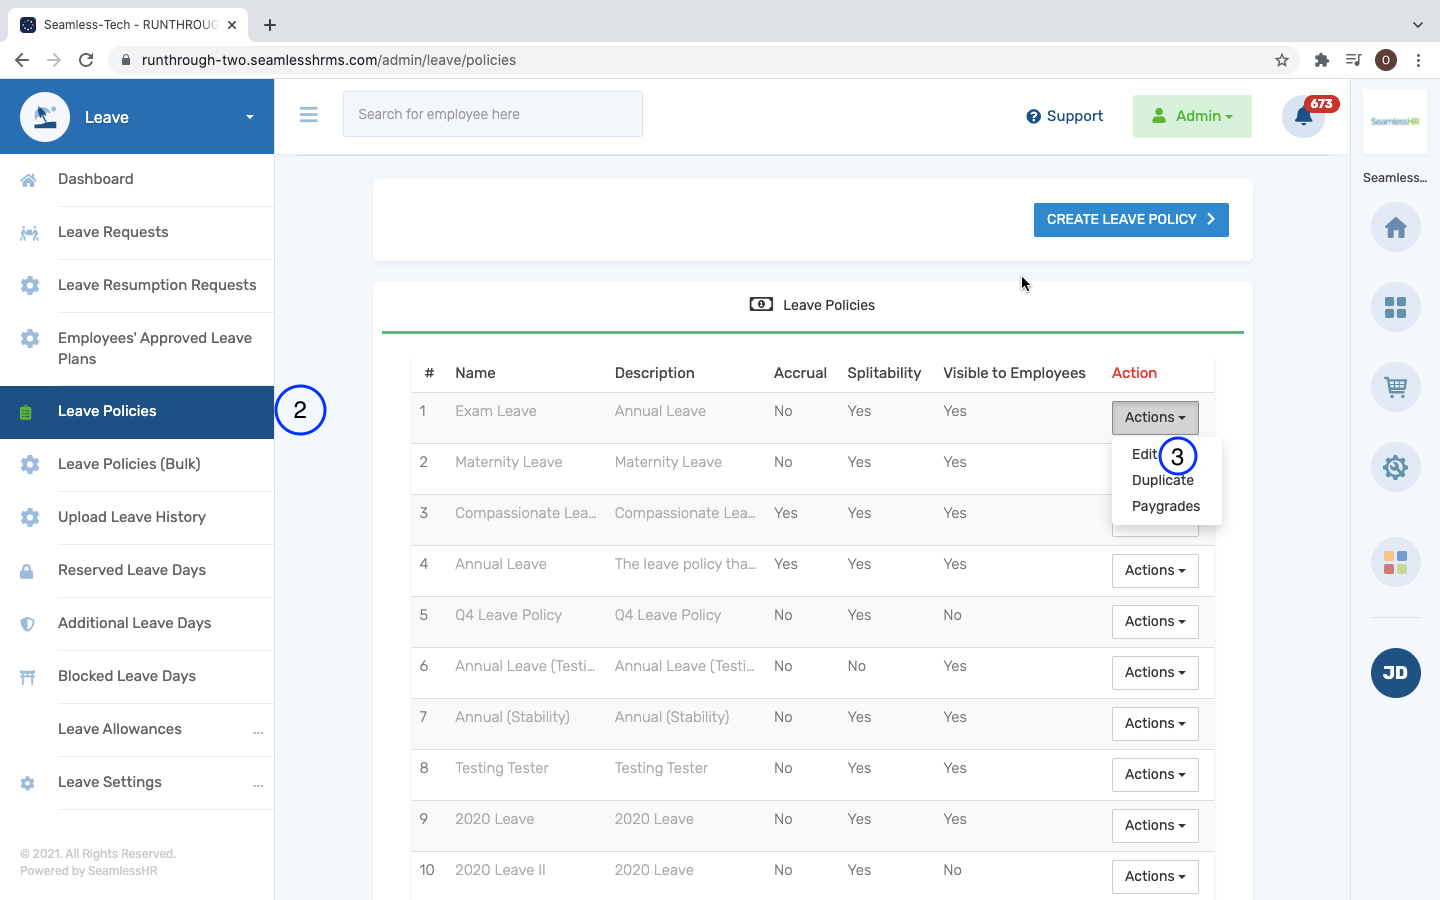The image size is (1440, 900).
Task: Expand Leave Settings submenu ellipsis
Action: click(x=258, y=784)
